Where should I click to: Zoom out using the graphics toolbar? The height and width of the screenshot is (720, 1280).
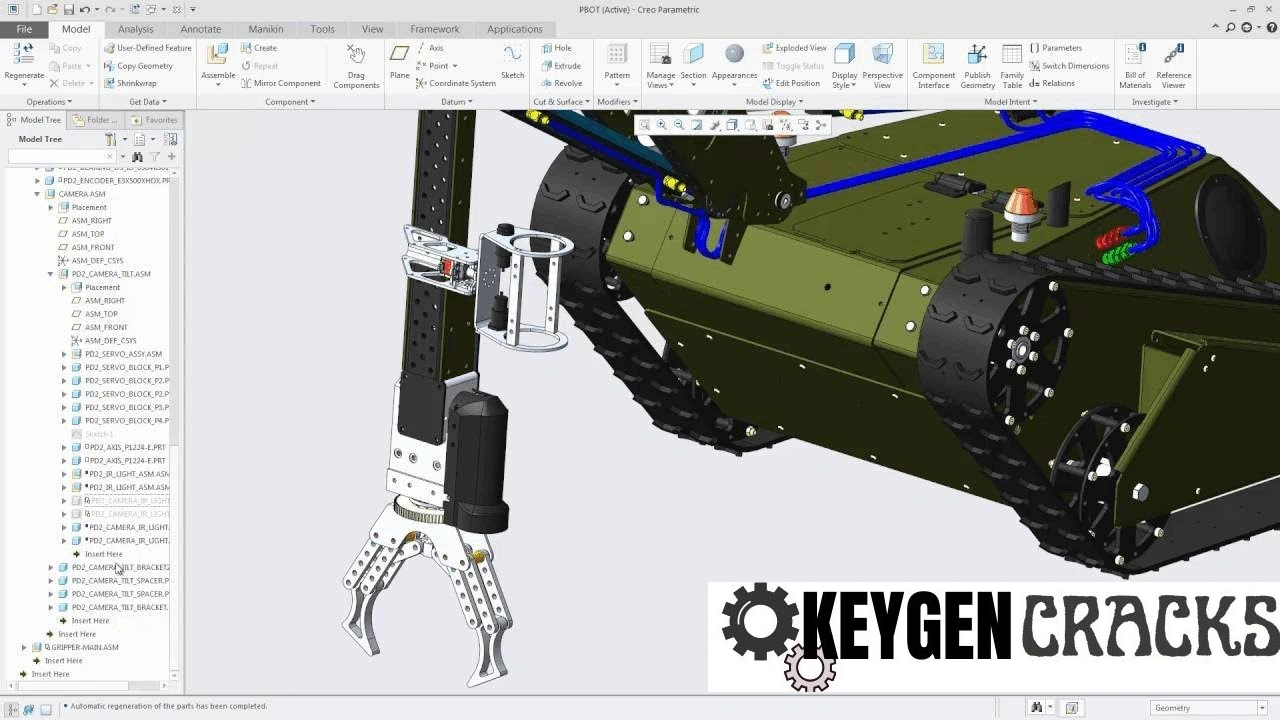[x=679, y=125]
